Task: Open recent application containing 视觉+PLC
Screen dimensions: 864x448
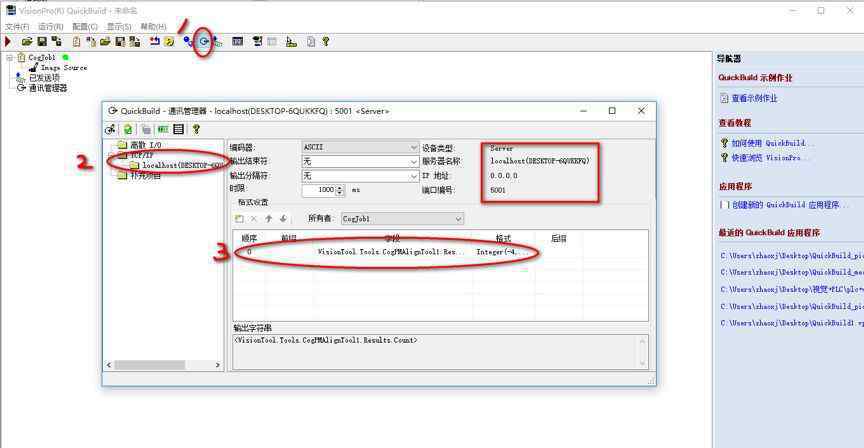Action: [792, 289]
